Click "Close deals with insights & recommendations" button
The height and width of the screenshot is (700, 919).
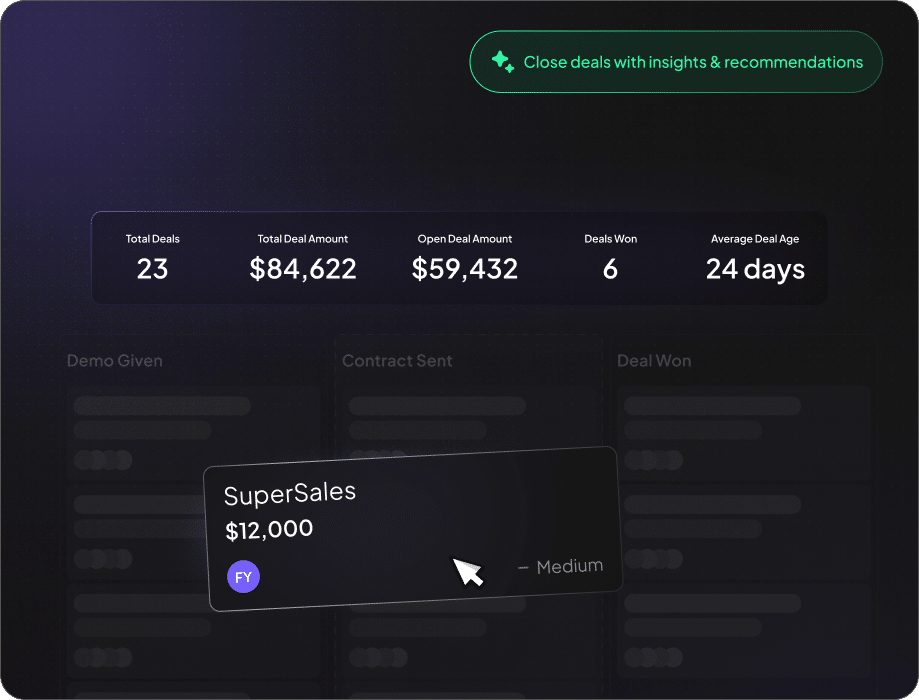tap(676, 62)
